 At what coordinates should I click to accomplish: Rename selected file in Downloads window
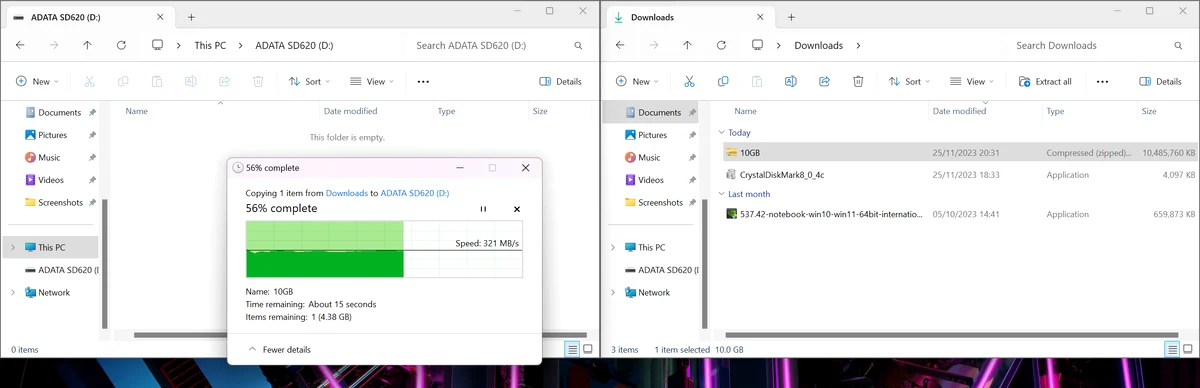point(790,82)
